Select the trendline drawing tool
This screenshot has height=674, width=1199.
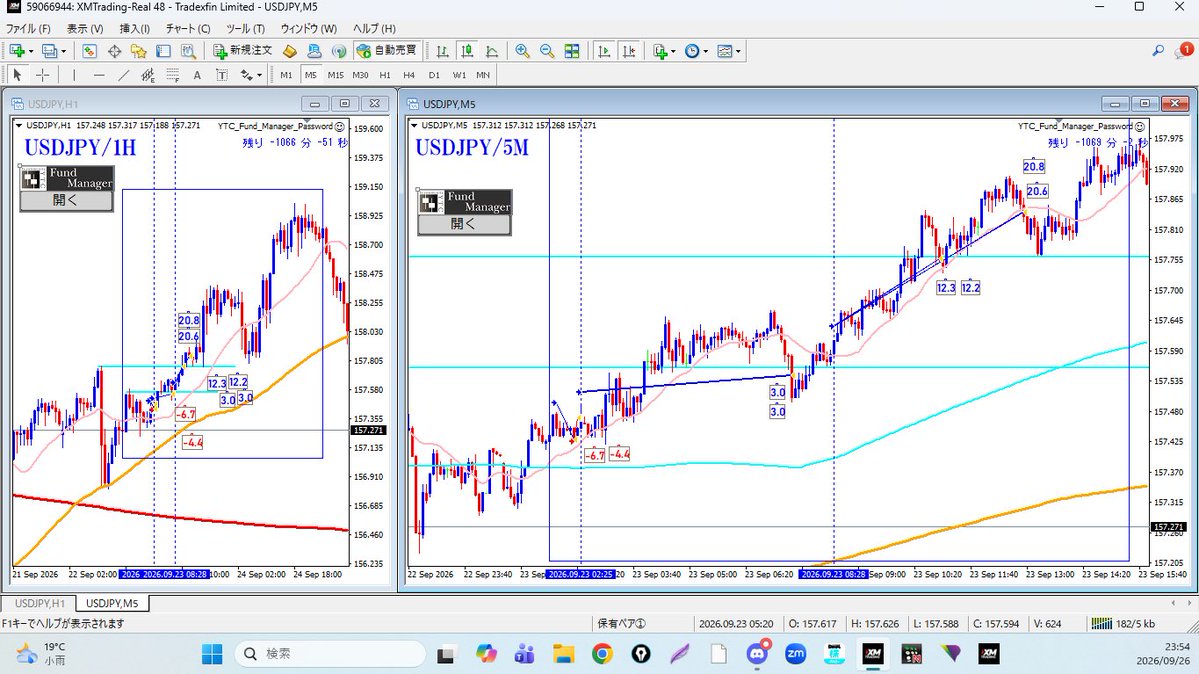click(x=123, y=75)
